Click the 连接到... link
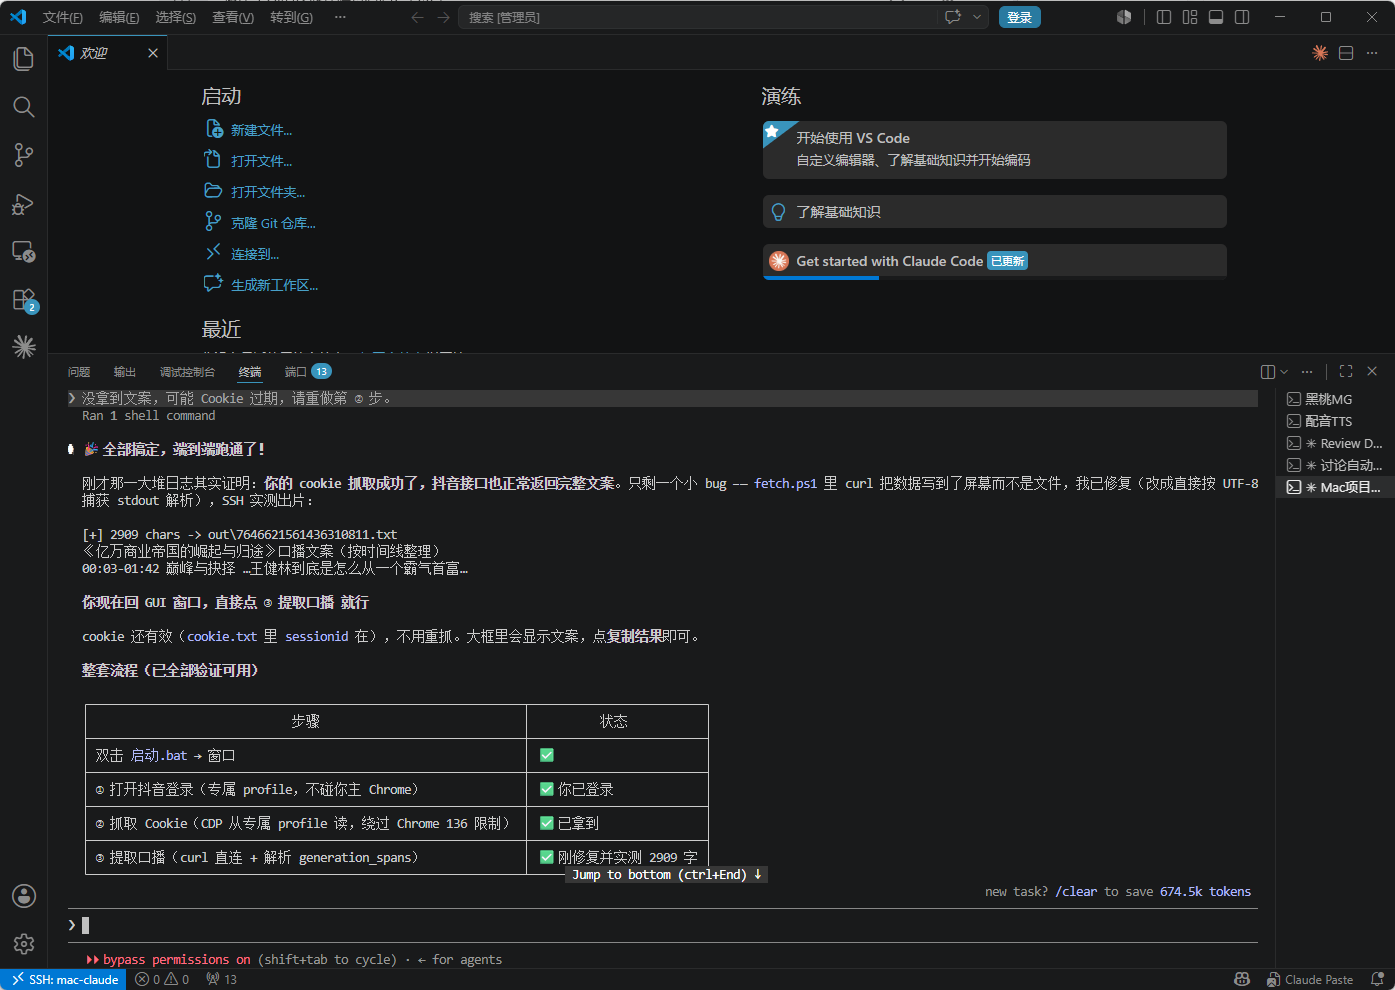The image size is (1395, 990). (255, 254)
